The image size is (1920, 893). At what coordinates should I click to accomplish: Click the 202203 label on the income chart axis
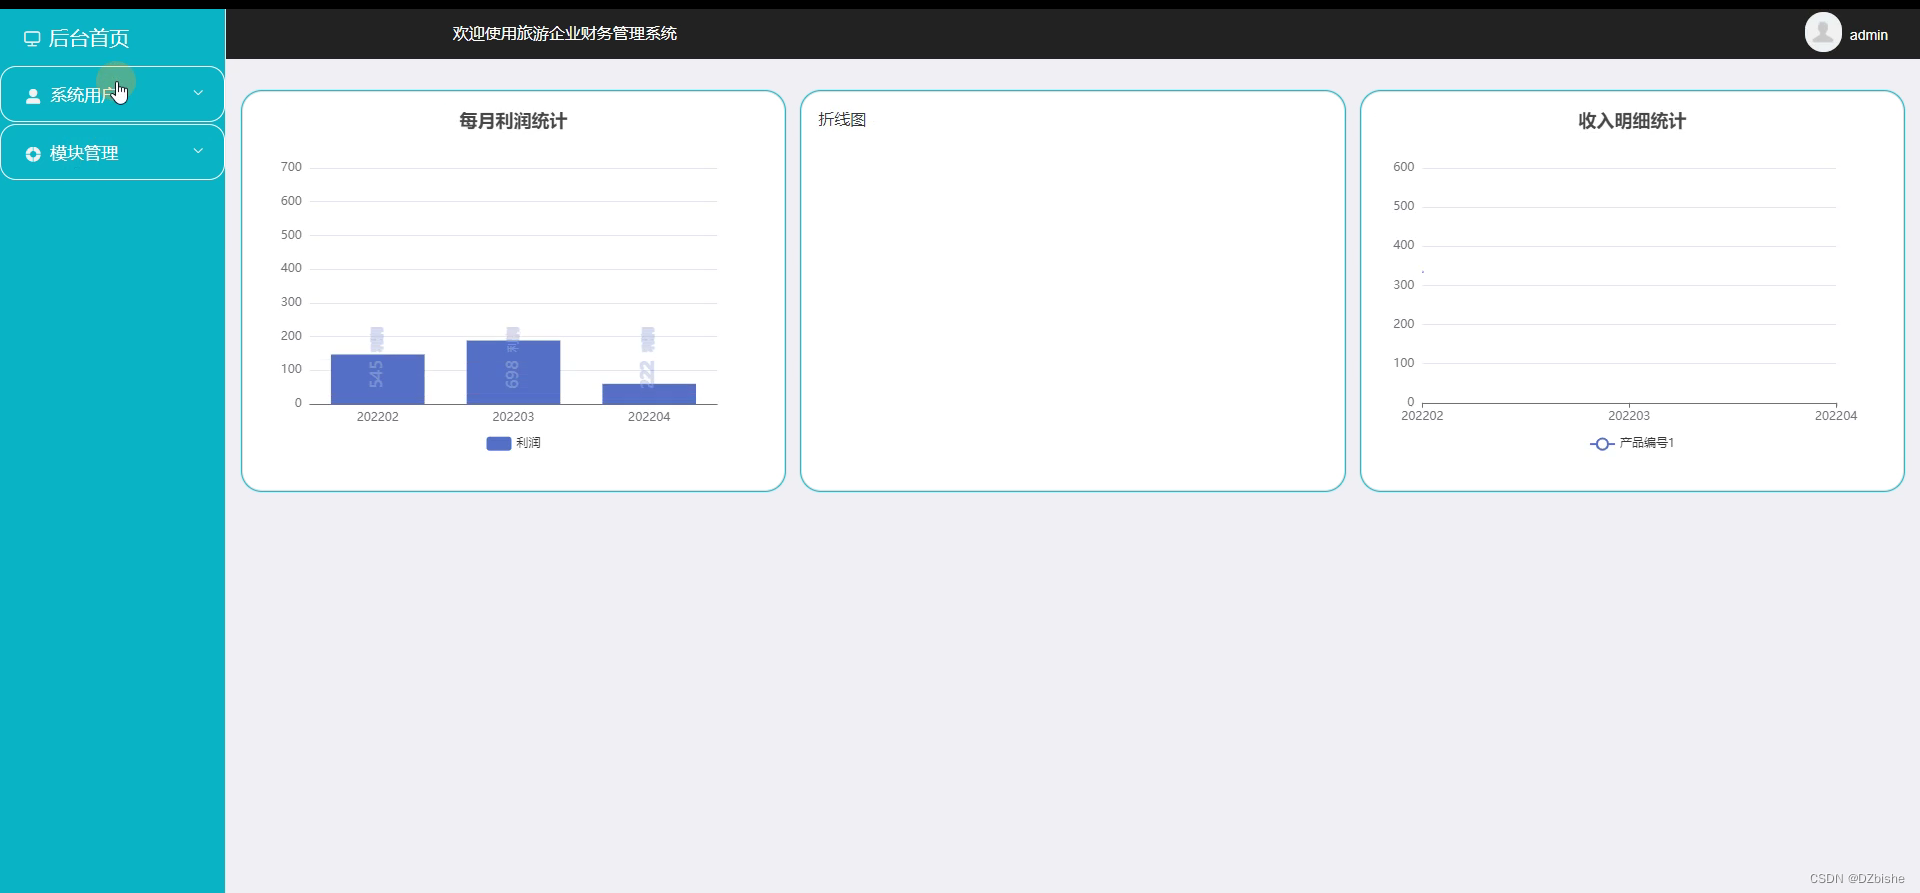click(x=1629, y=416)
